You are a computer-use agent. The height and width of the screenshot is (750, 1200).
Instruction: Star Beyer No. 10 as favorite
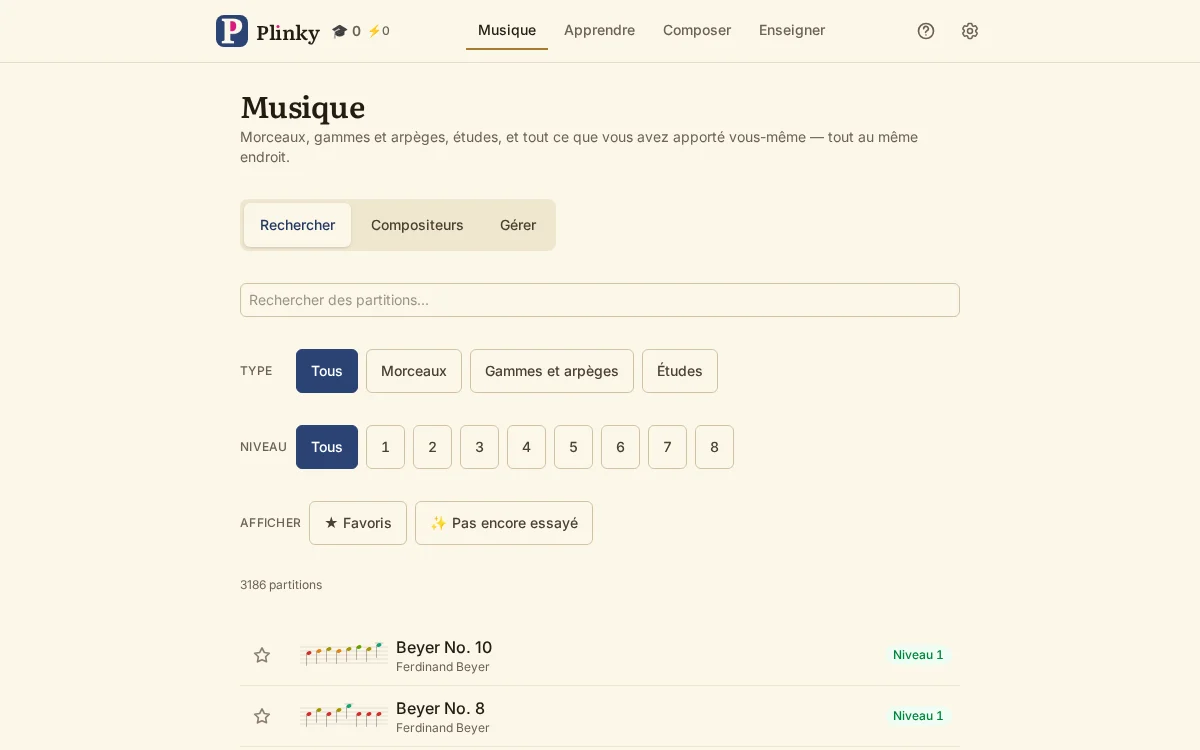click(262, 655)
